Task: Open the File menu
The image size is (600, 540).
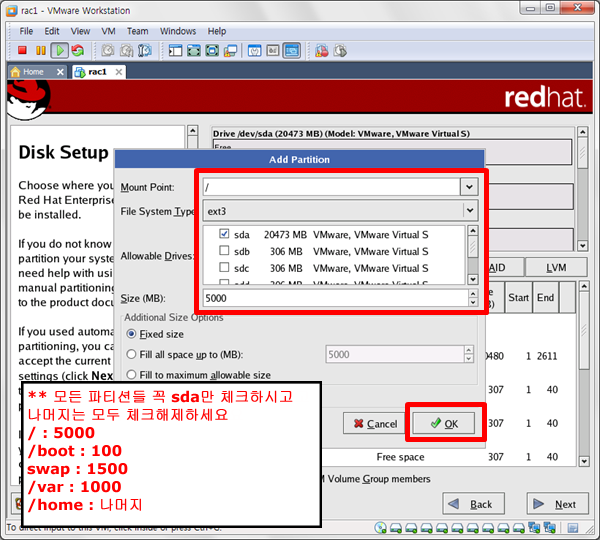Action: click(26, 31)
